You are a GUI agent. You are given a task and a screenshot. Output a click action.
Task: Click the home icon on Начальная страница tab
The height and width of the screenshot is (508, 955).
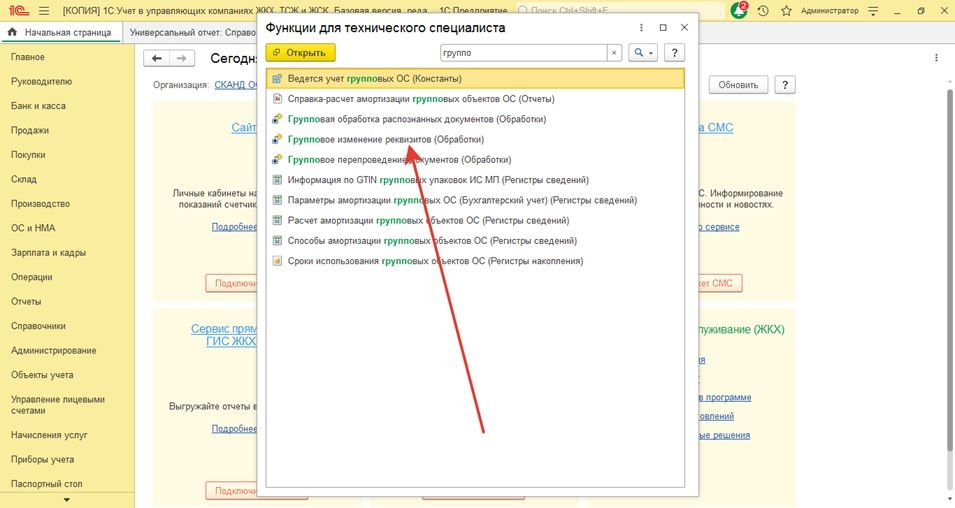pos(12,32)
